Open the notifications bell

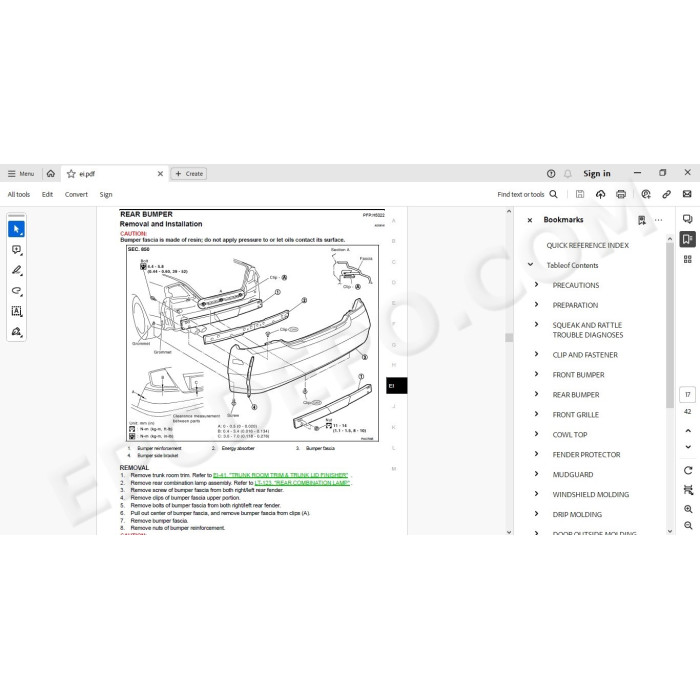pos(568,174)
